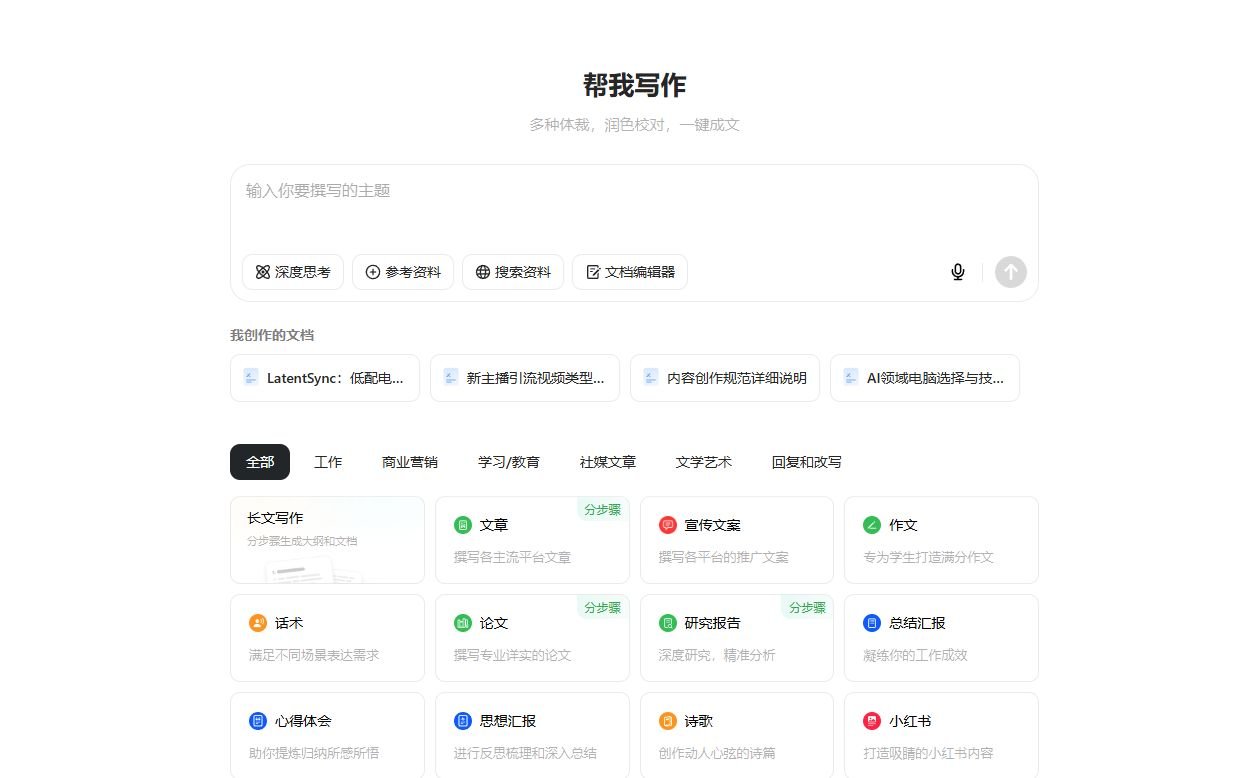Open the 文档编辑器 document editor
The image size is (1253, 778).
click(630, 272)
